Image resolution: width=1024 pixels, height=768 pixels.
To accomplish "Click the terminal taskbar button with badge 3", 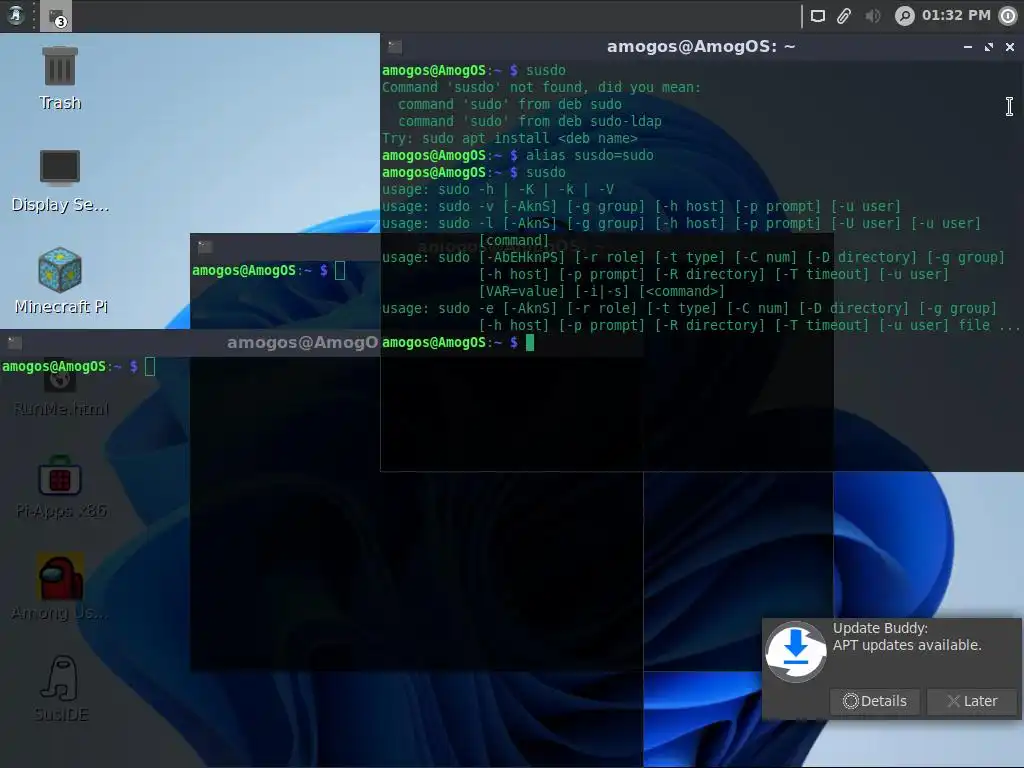I will tap(56, 16).
